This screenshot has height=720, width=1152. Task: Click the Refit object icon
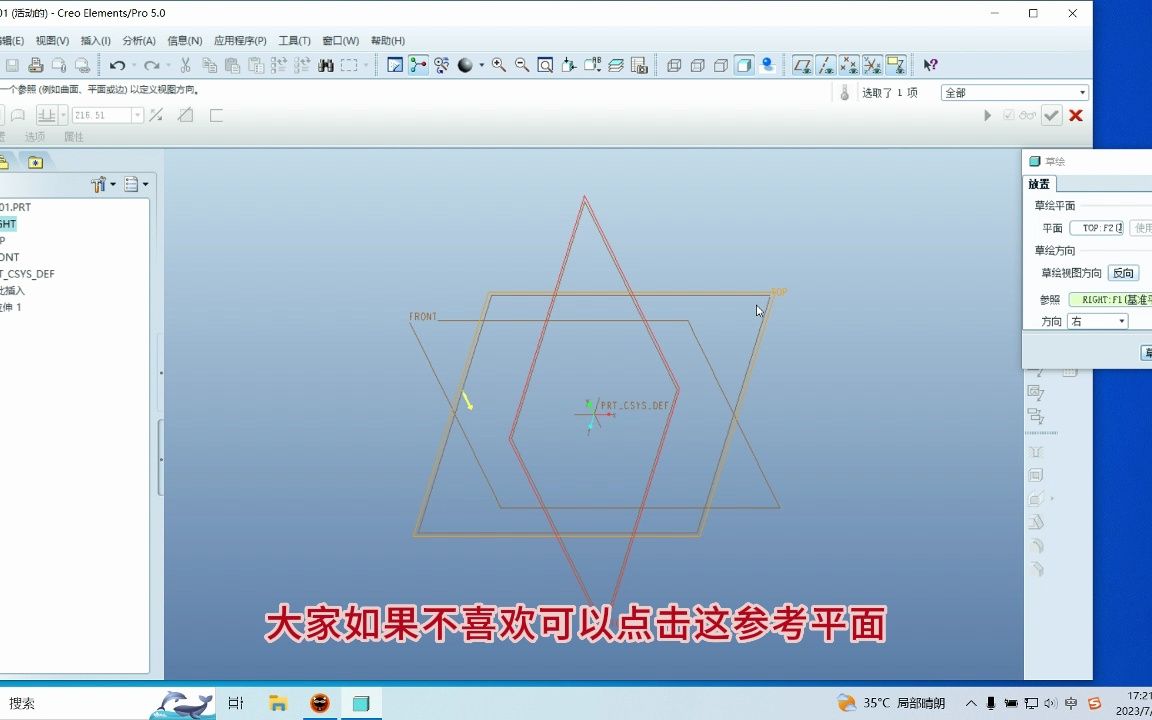[x=547, y=65]
